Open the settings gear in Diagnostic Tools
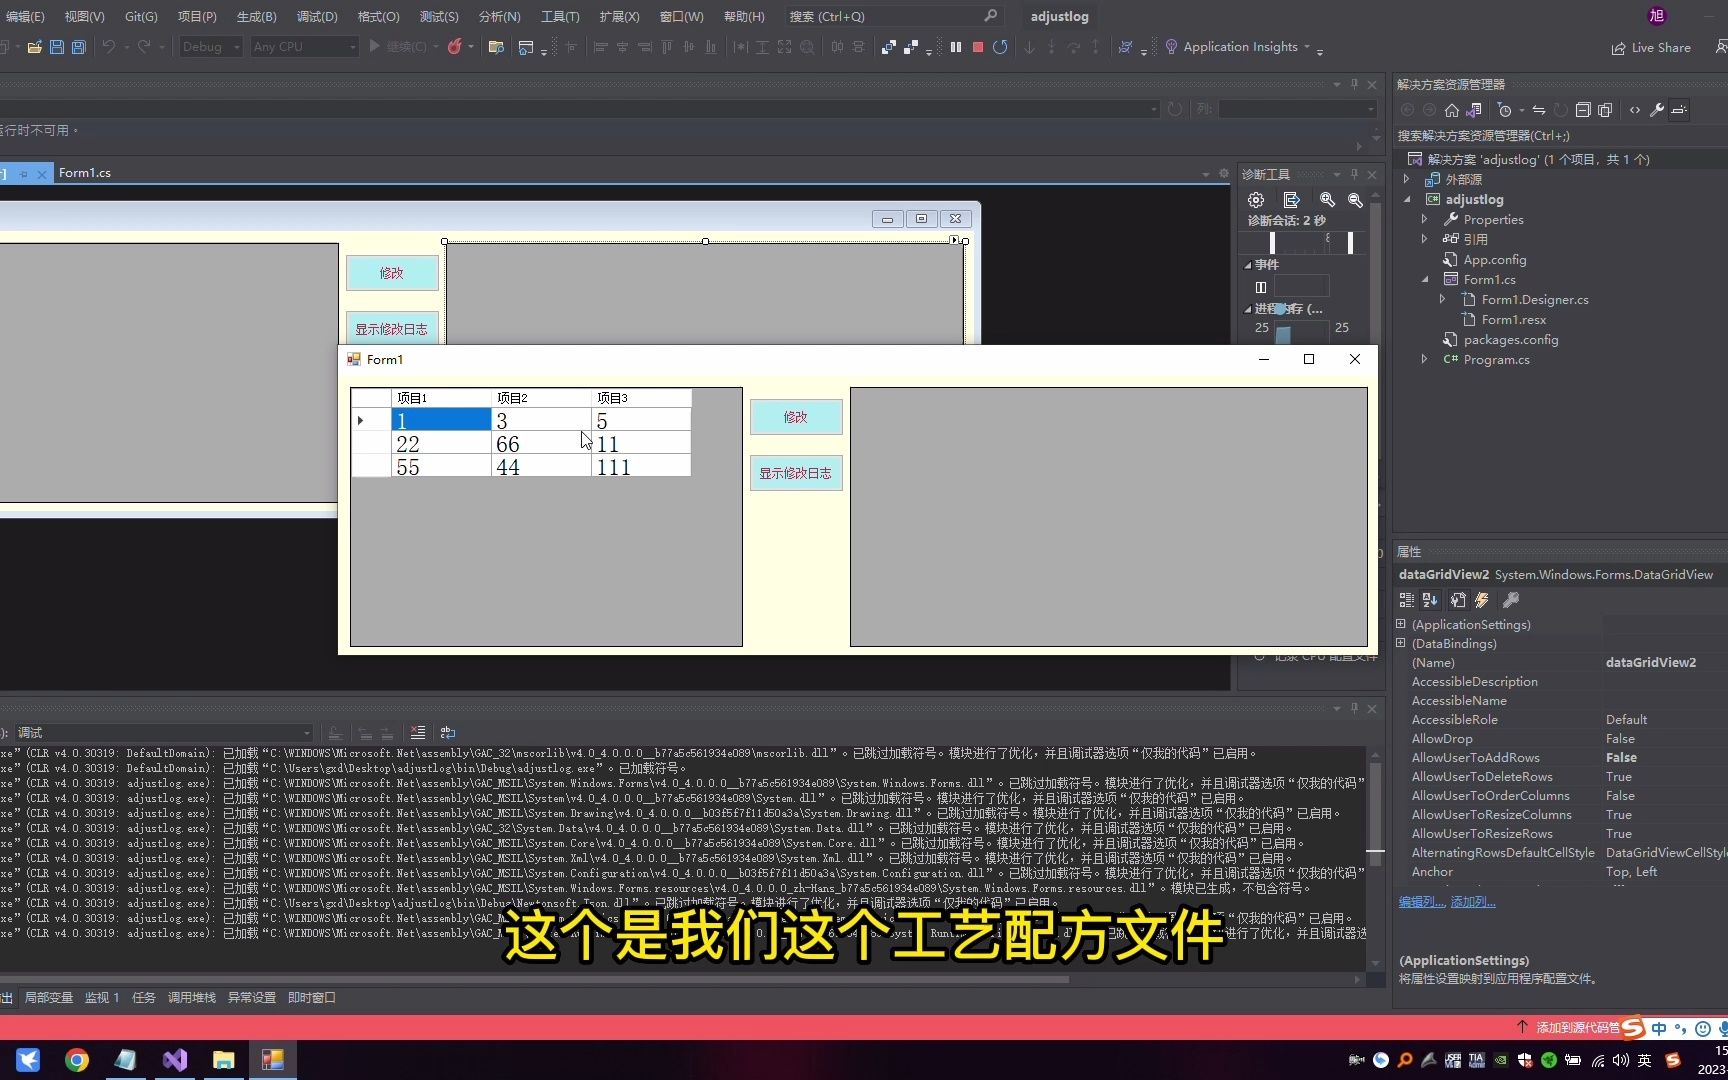This screenshot has width=1728, height=1080. click(1256, 200)
